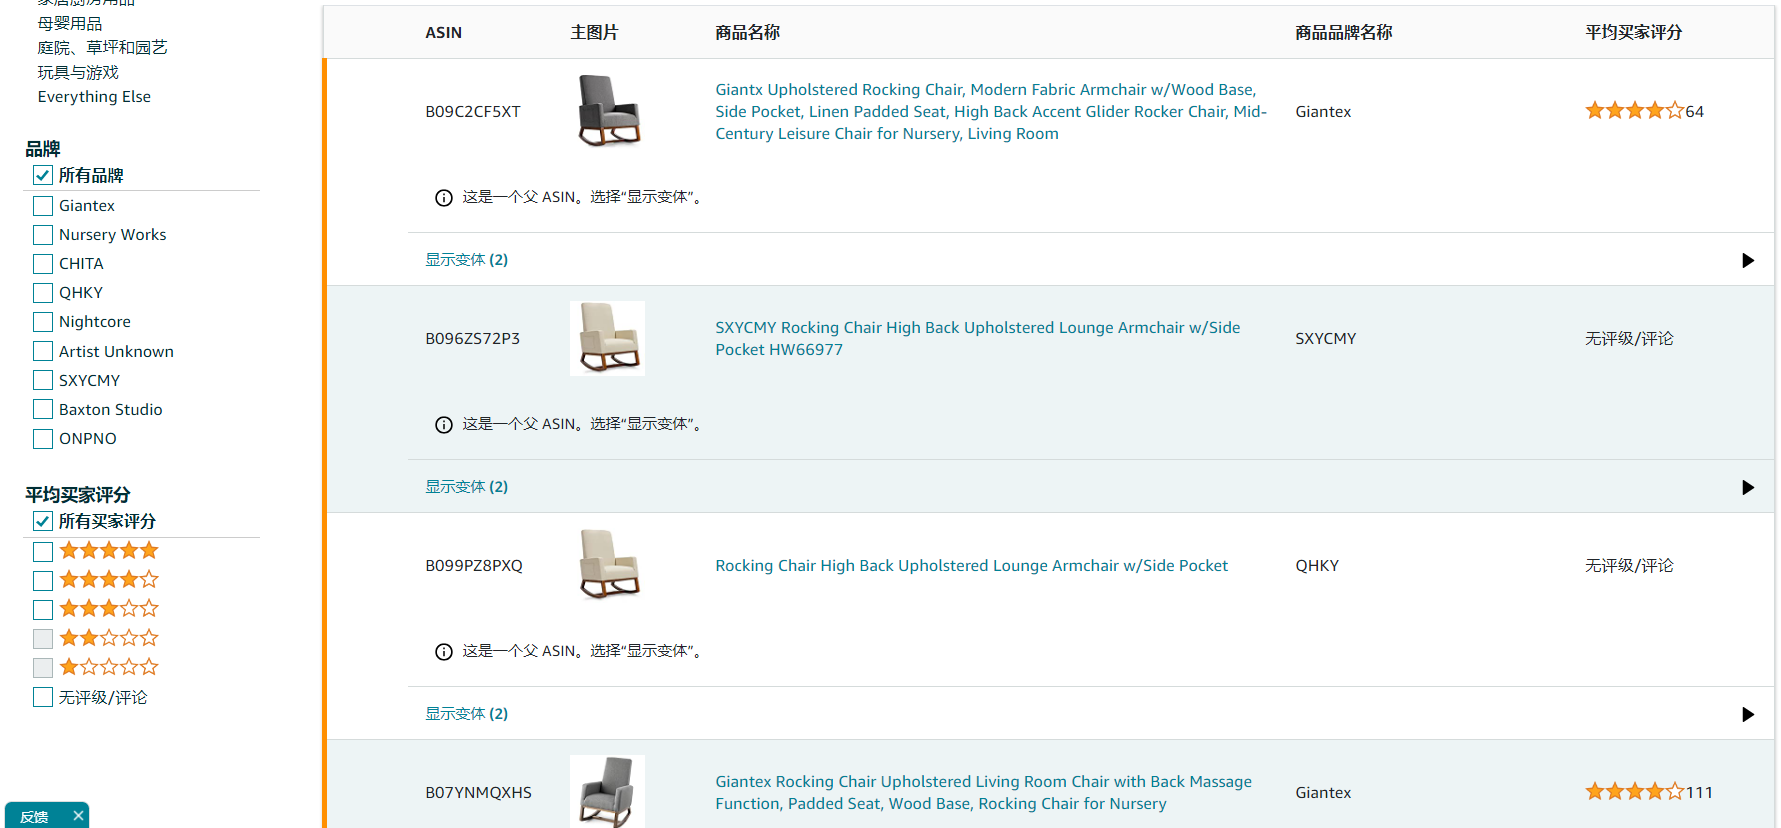Select the Nightcore brand checkbox
This screenshot has width=1781, height=828.
pyautogui.click(x=43, y=322)
